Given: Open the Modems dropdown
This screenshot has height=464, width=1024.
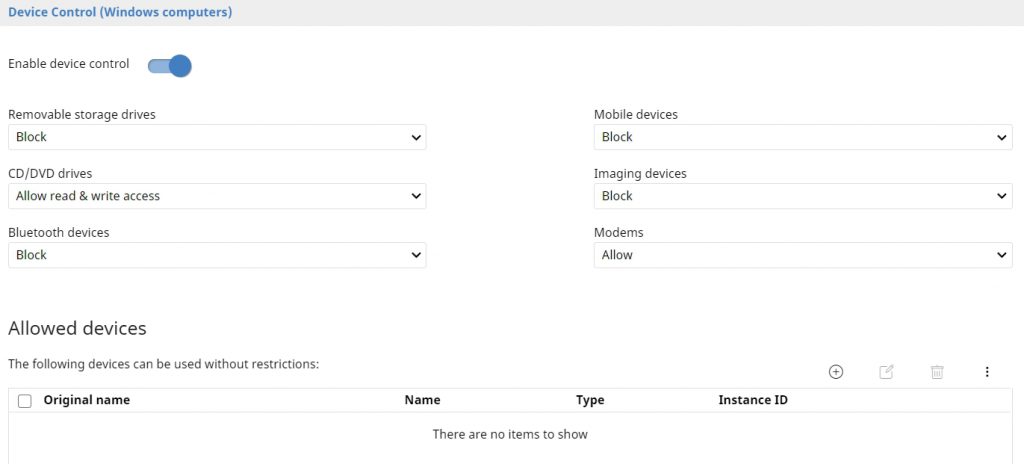Looking at the screenshot, I should (x=803, y=255).
